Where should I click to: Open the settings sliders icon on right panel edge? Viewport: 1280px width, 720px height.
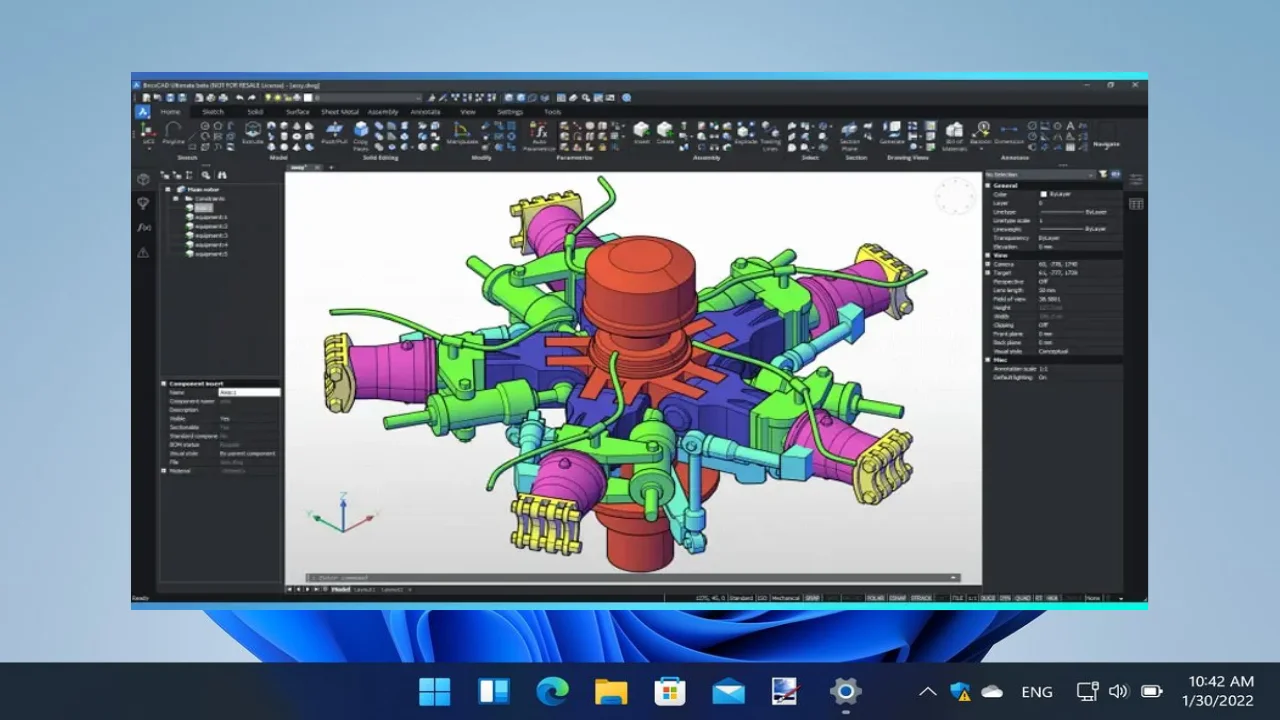[x=1136, y=180]
